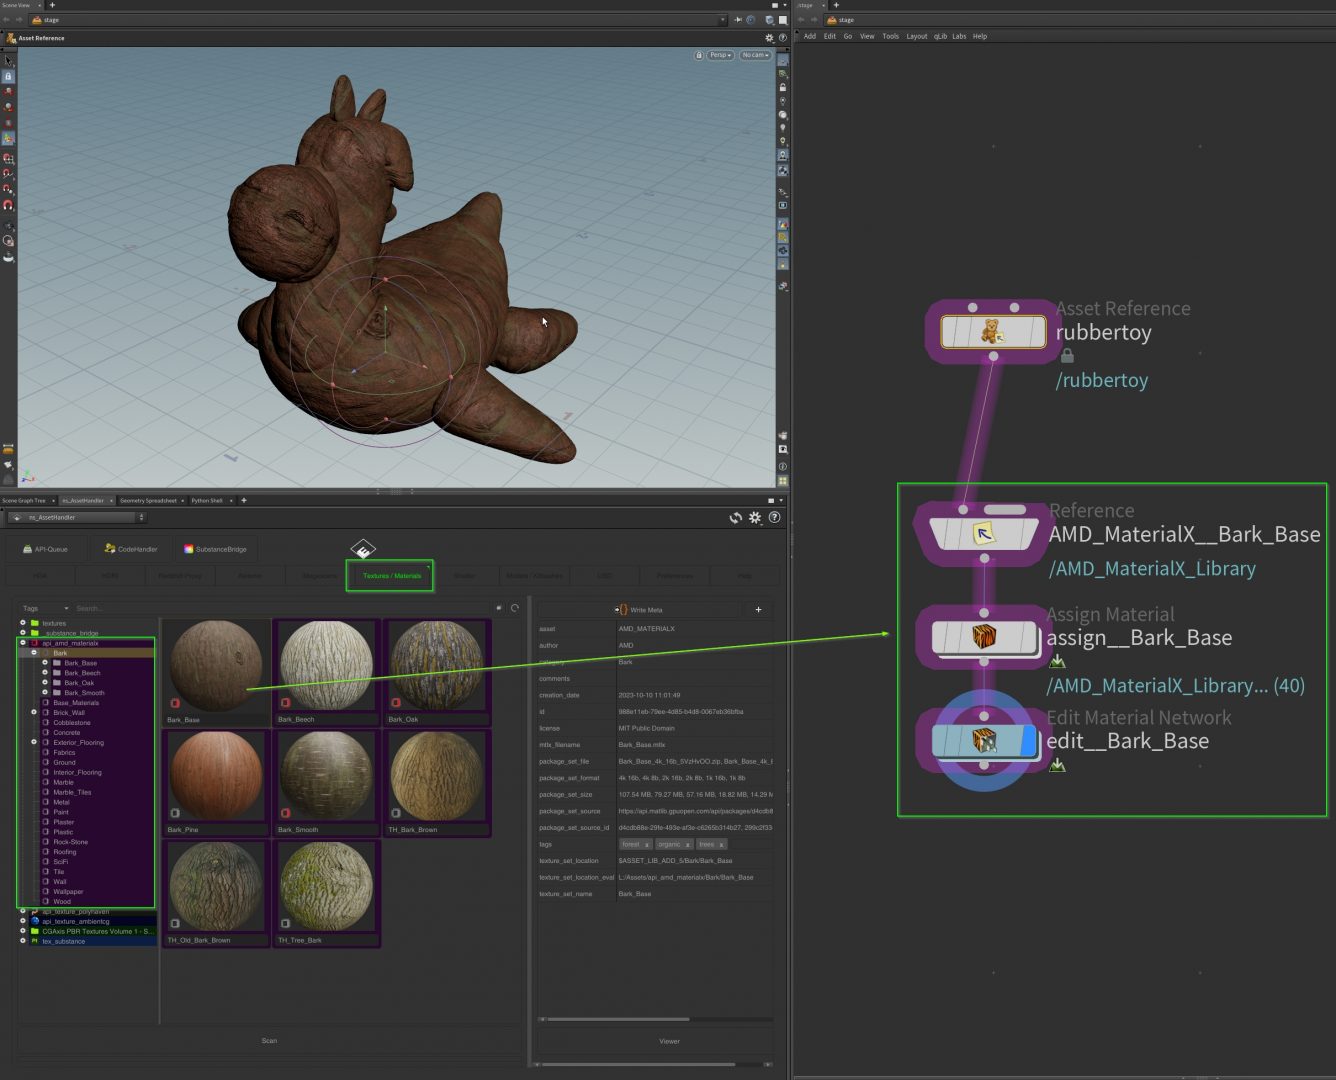Screen dimensions: 1336x1080
Task: Open the No cam camera dropdown
Action: [x=755, y=55]
